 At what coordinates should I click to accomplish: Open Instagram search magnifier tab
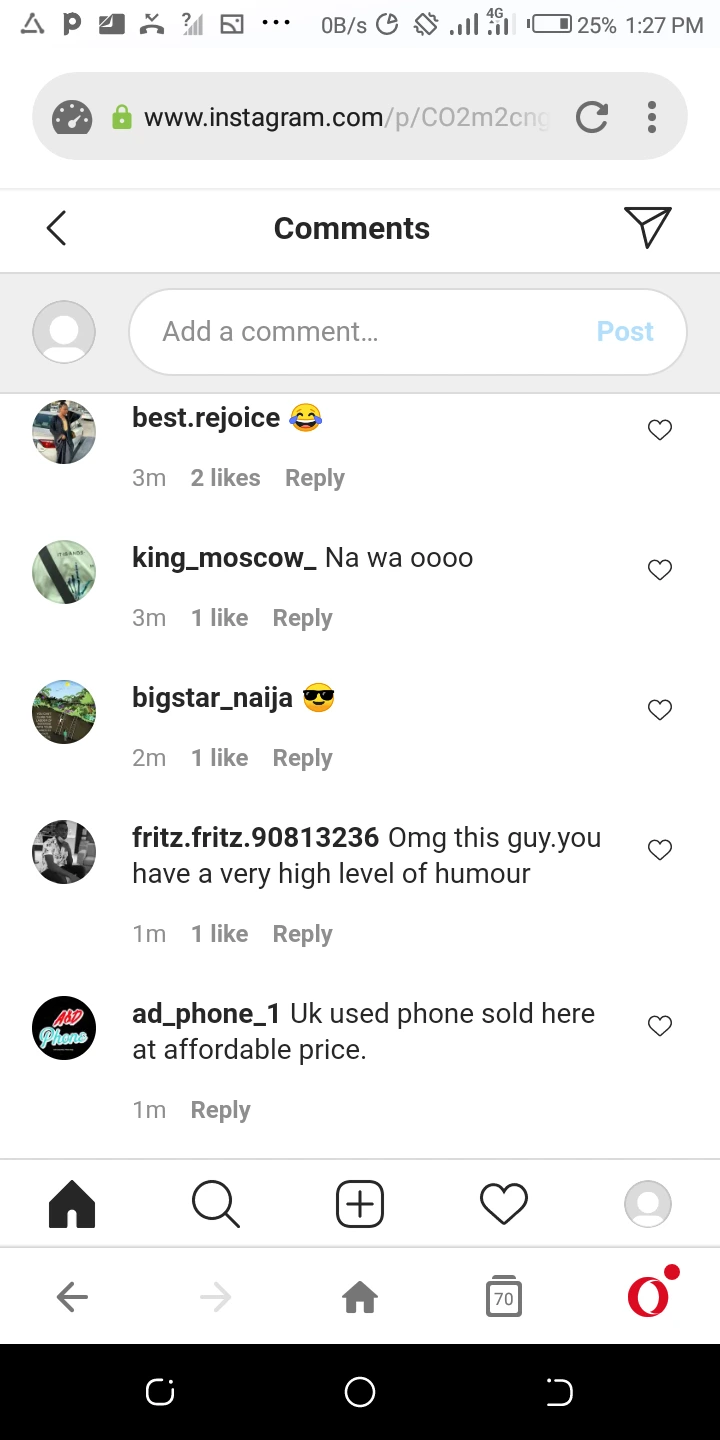tap(215, 1203)
